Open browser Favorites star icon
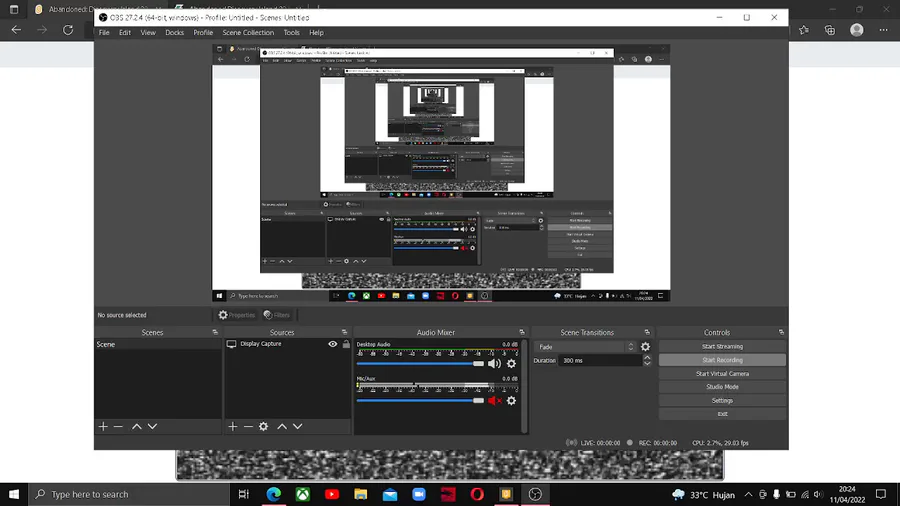Screen dimensions: 900x506 [804, 30]
